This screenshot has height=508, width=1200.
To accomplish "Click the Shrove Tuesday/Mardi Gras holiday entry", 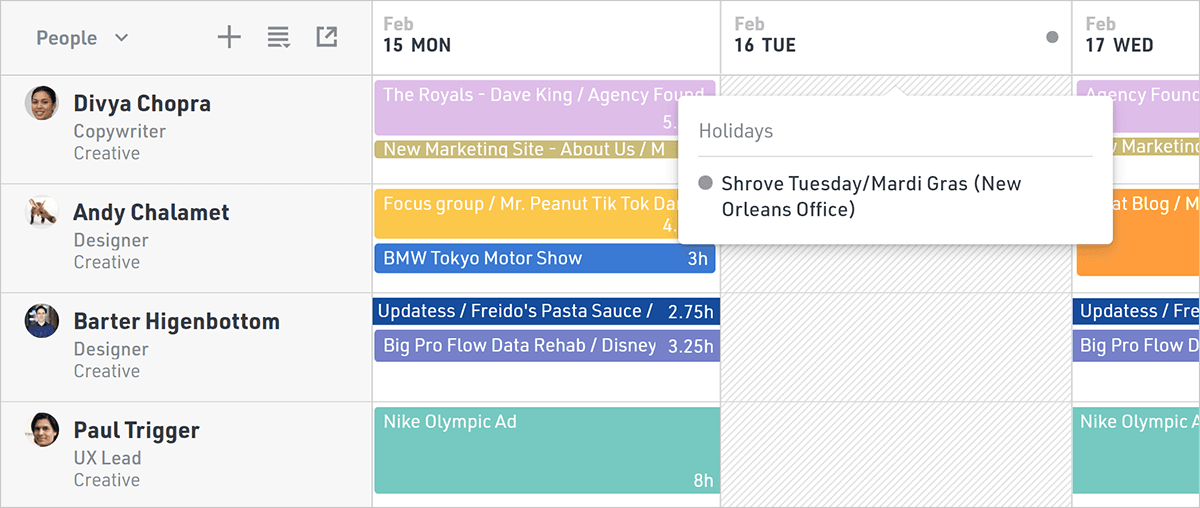I will [x=870, y=196].
